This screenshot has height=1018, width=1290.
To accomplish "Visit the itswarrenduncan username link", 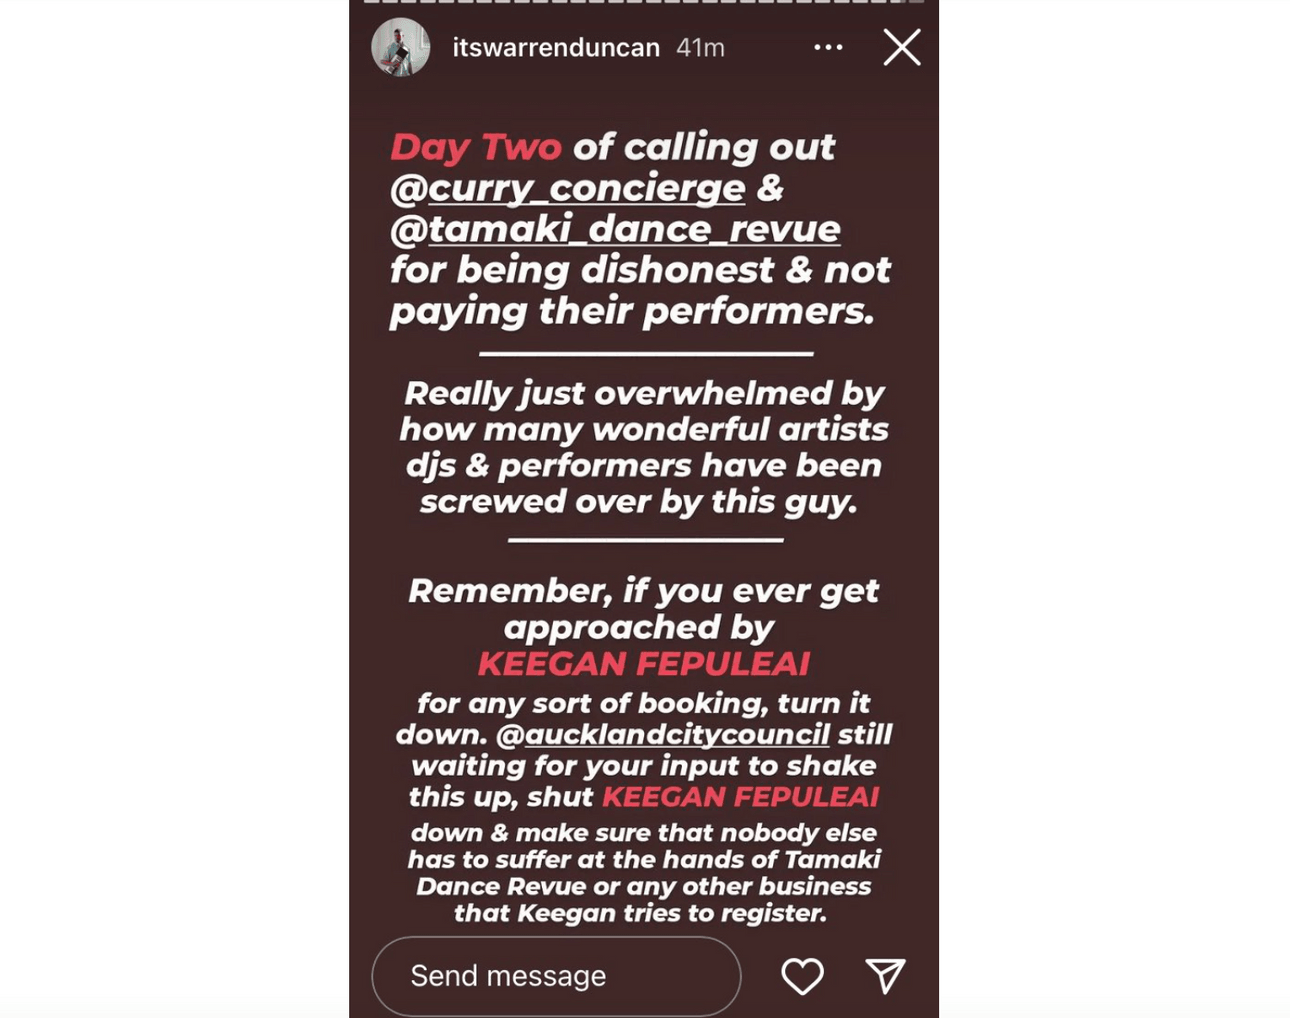I will [556, 47].
